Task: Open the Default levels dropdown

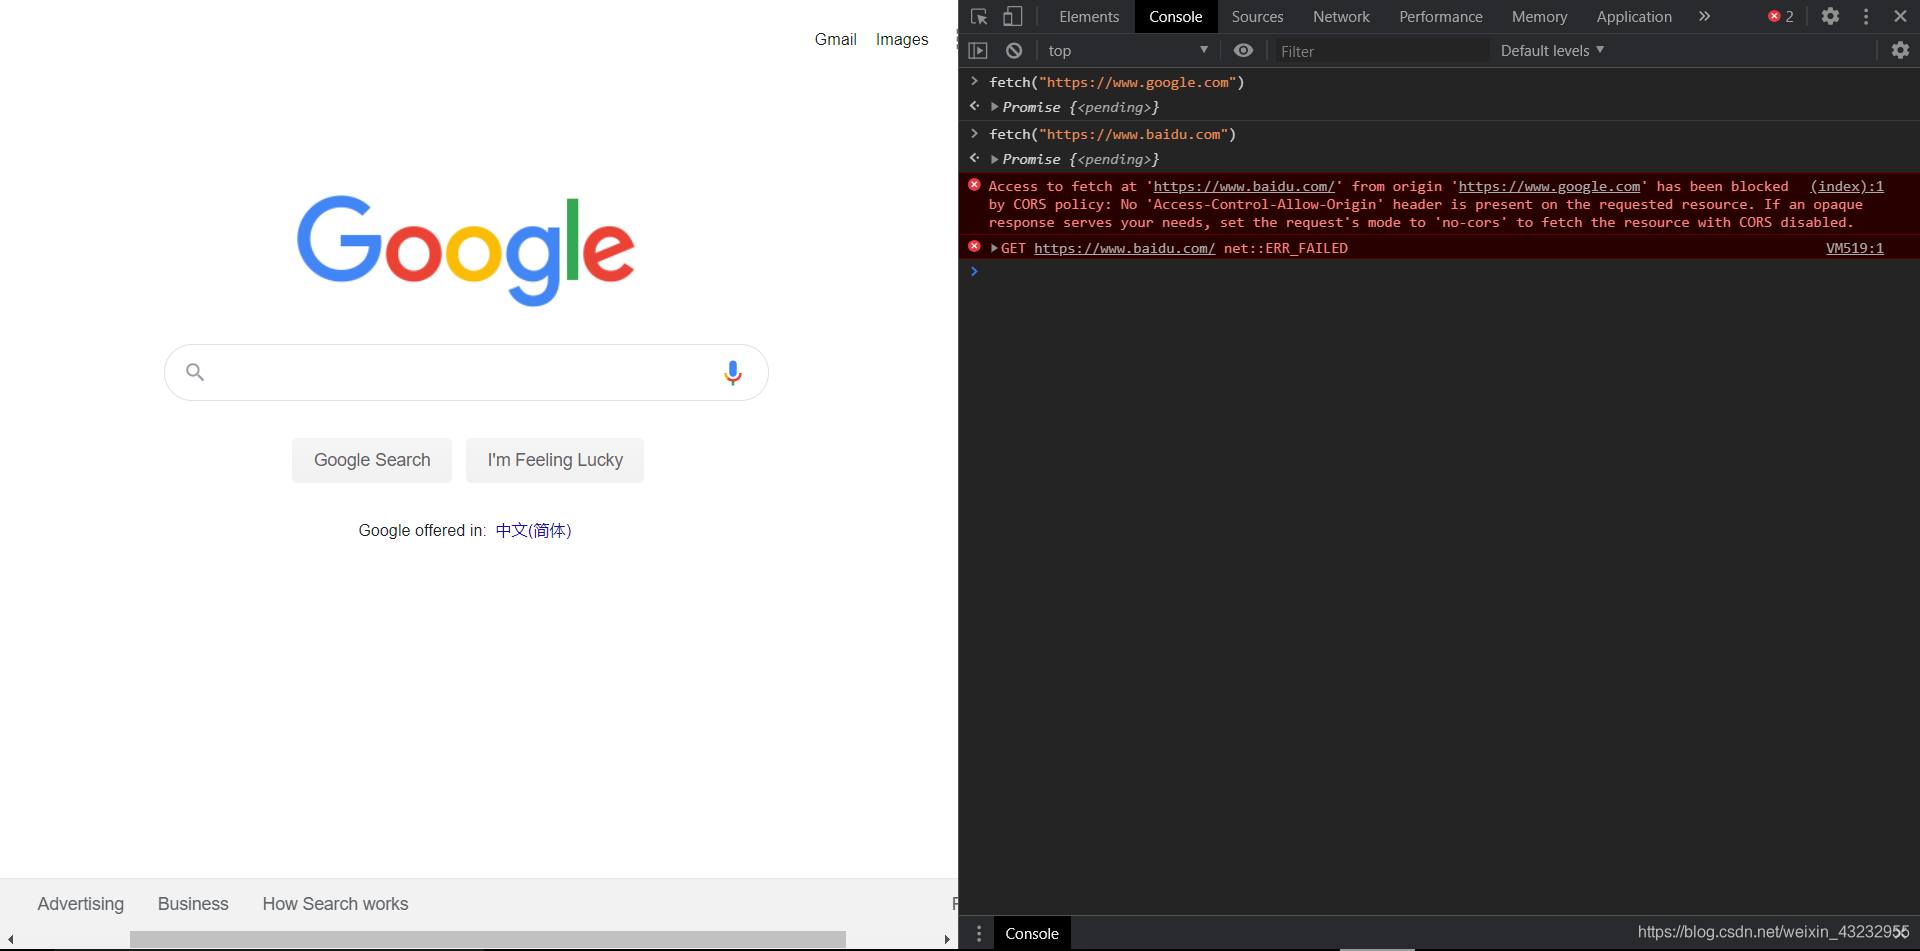Action: click(x=1552, y=51)
